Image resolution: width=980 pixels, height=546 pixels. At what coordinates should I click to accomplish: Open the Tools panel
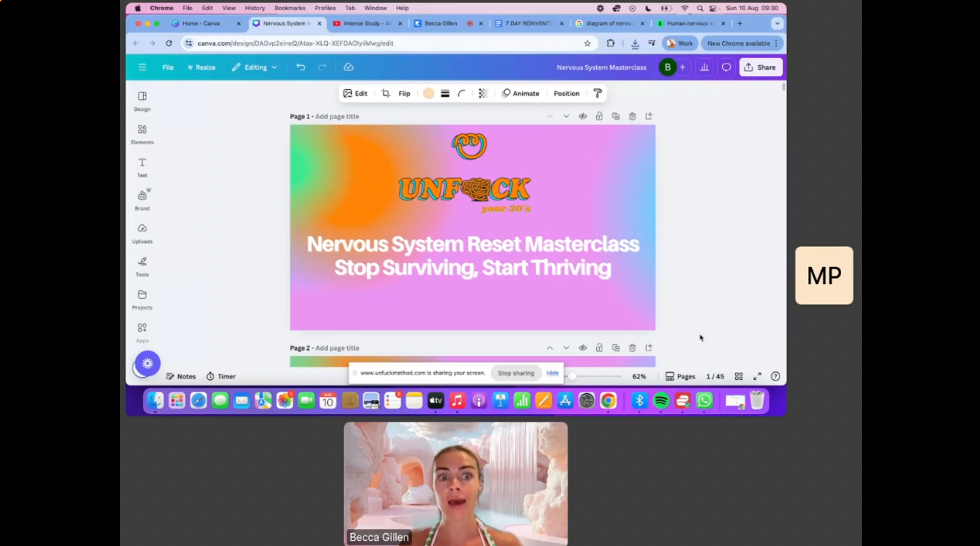142,266
